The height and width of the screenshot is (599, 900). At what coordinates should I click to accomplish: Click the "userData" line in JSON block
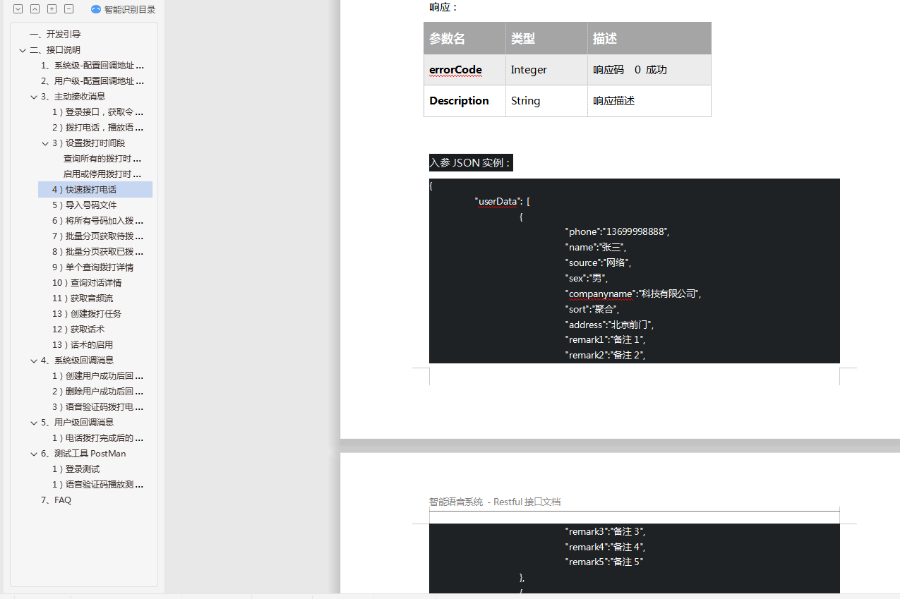503,201
